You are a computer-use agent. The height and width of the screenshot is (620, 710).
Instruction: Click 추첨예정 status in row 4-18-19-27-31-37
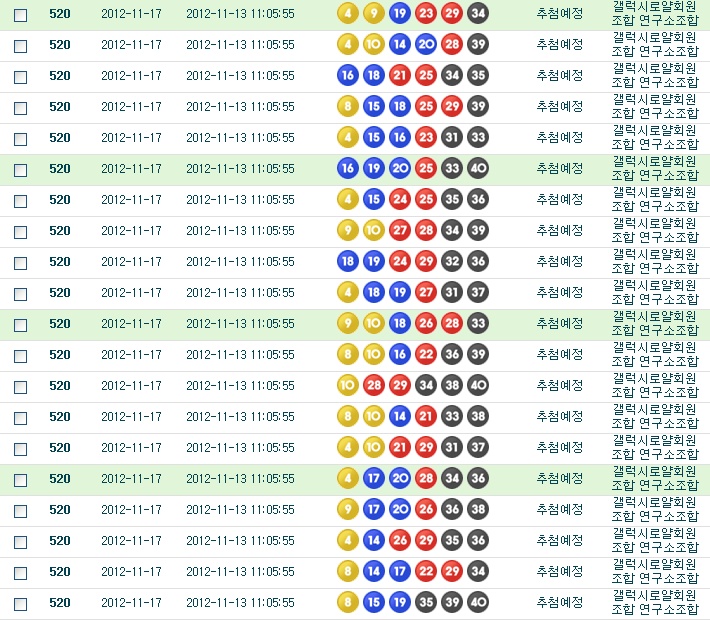pyautogui.click(x=559, y=292)
